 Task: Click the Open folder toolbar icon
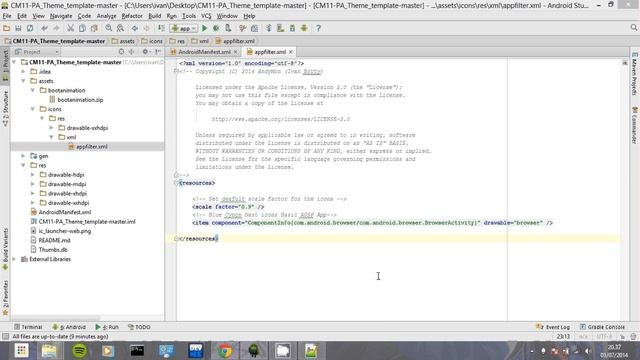coord(7,28)
